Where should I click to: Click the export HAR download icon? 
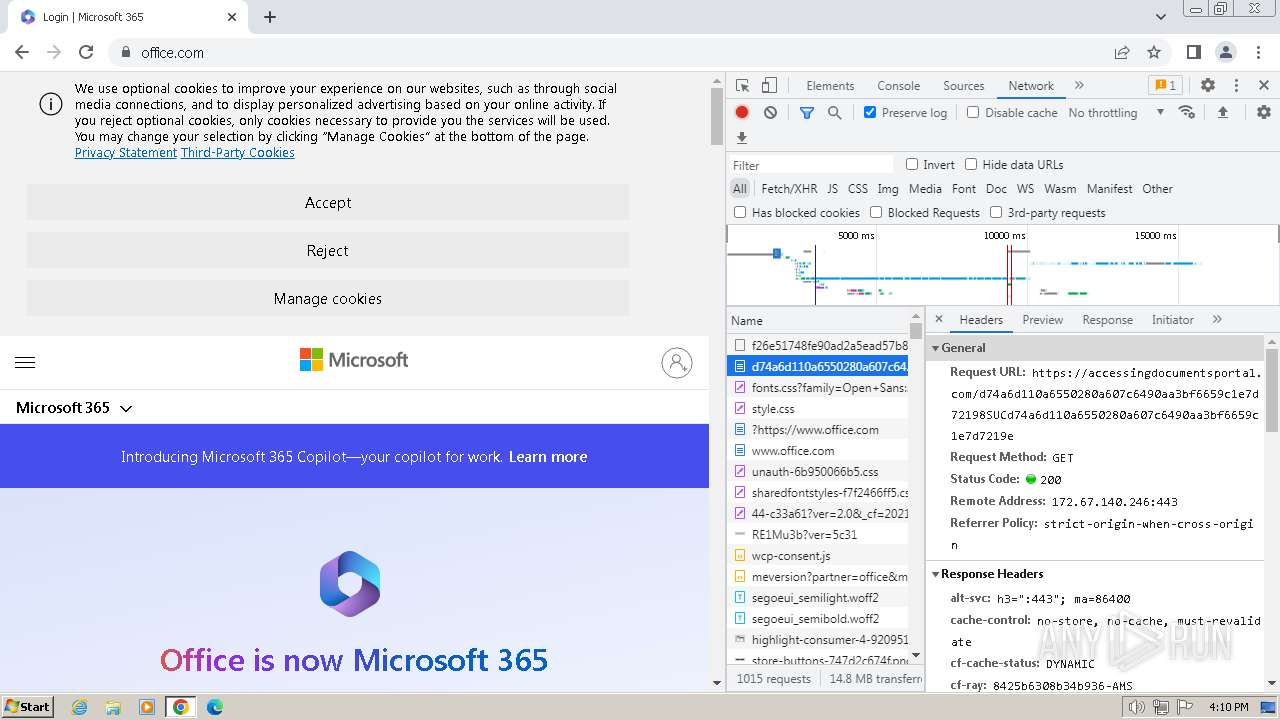[x=742, y=138]
